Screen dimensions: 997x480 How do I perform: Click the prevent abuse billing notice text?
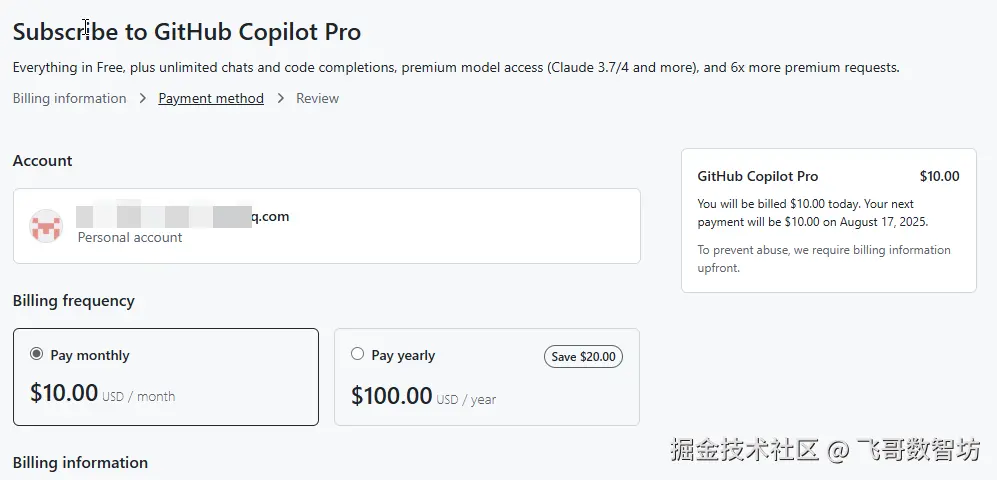coord(824,259)
